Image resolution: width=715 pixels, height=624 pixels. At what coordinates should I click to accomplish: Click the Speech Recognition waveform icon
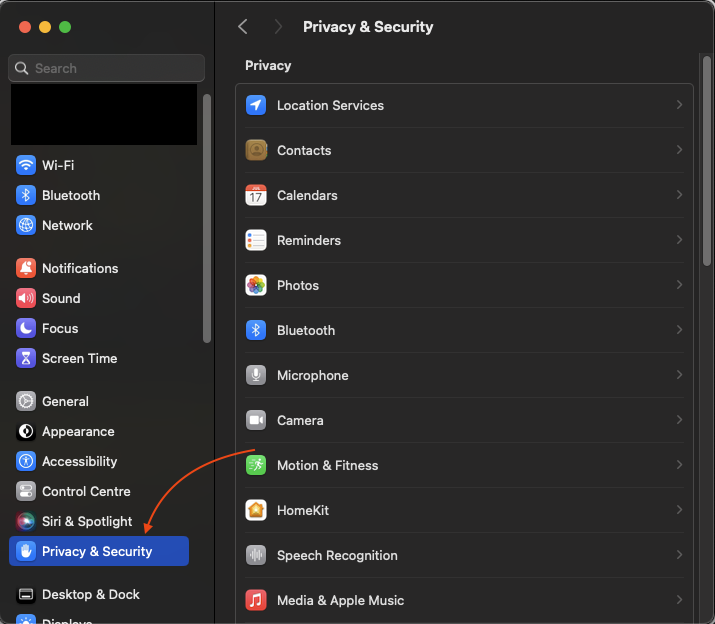coord(256,555)
